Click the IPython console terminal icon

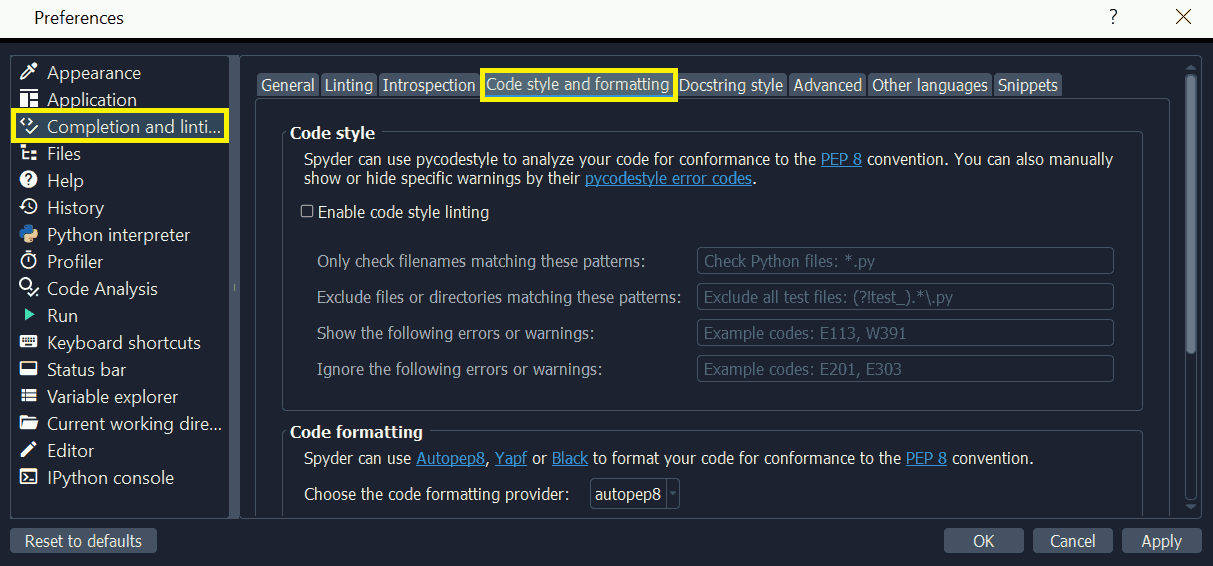[x=29, y=477]
